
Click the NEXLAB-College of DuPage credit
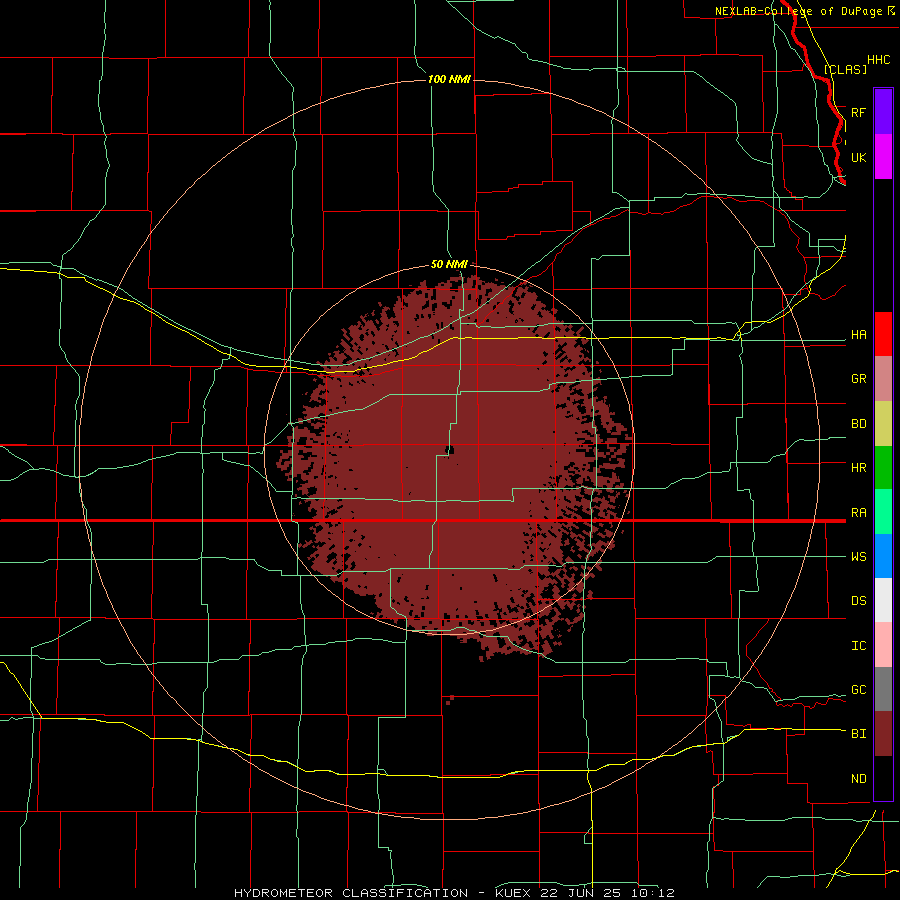(797, 11)
